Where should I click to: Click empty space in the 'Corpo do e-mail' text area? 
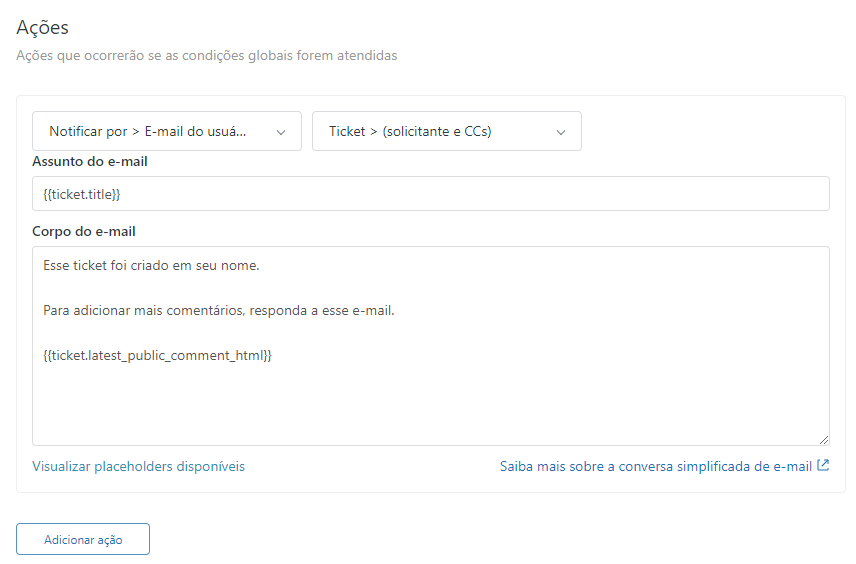tap(430, 400)
